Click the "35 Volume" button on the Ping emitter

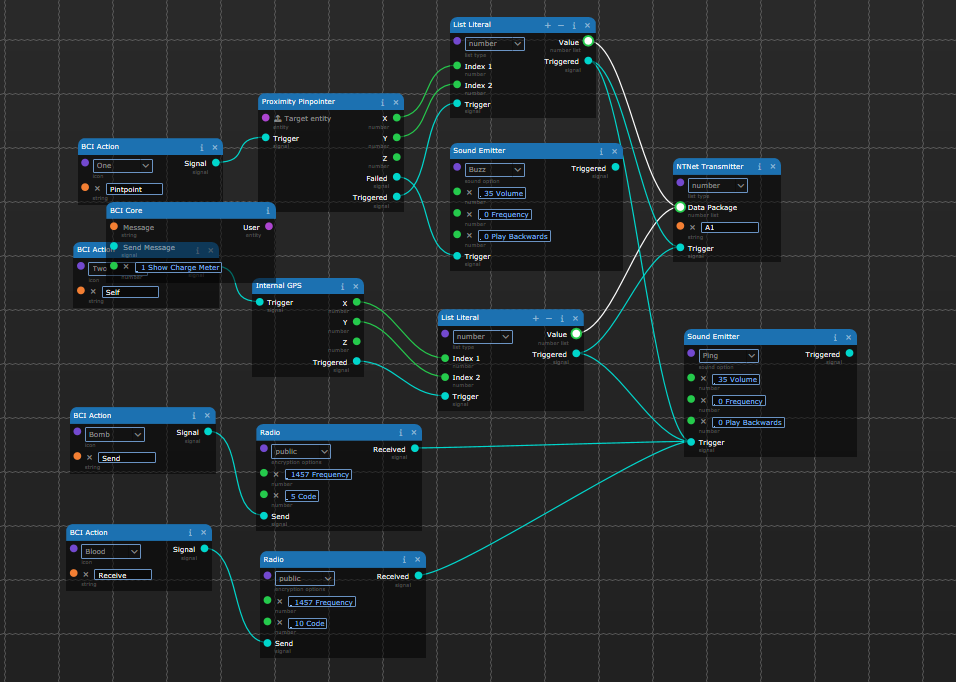point(736,379)
